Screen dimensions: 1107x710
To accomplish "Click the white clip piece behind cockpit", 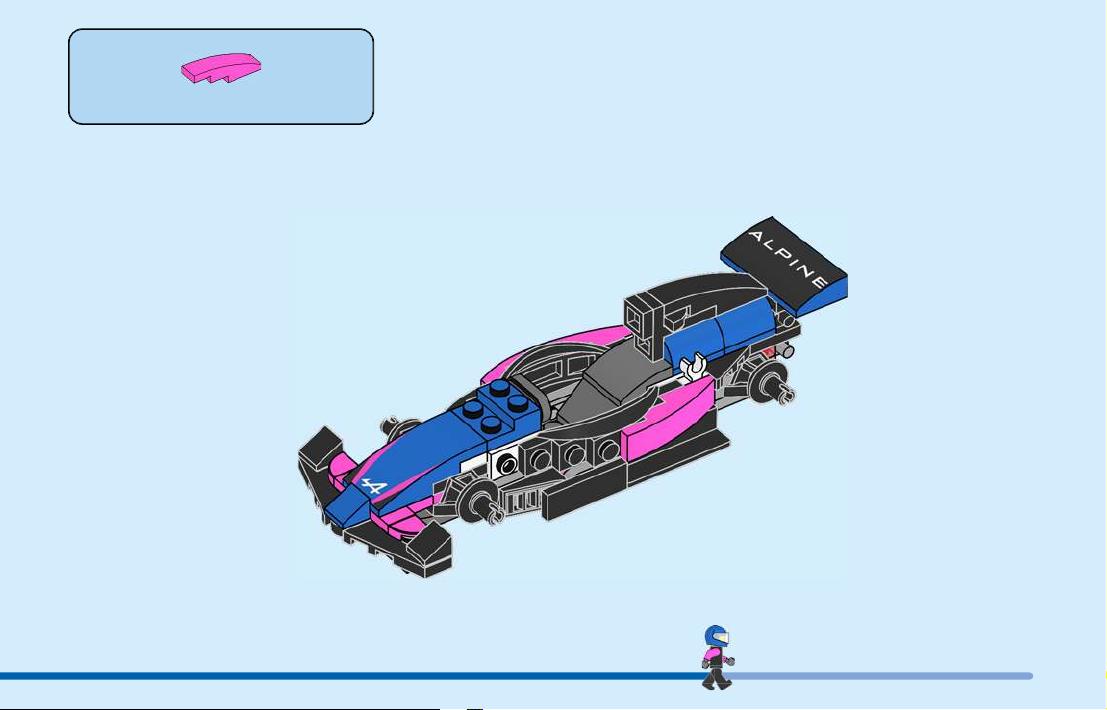I will pyautogui.click(x=694, y=366).
